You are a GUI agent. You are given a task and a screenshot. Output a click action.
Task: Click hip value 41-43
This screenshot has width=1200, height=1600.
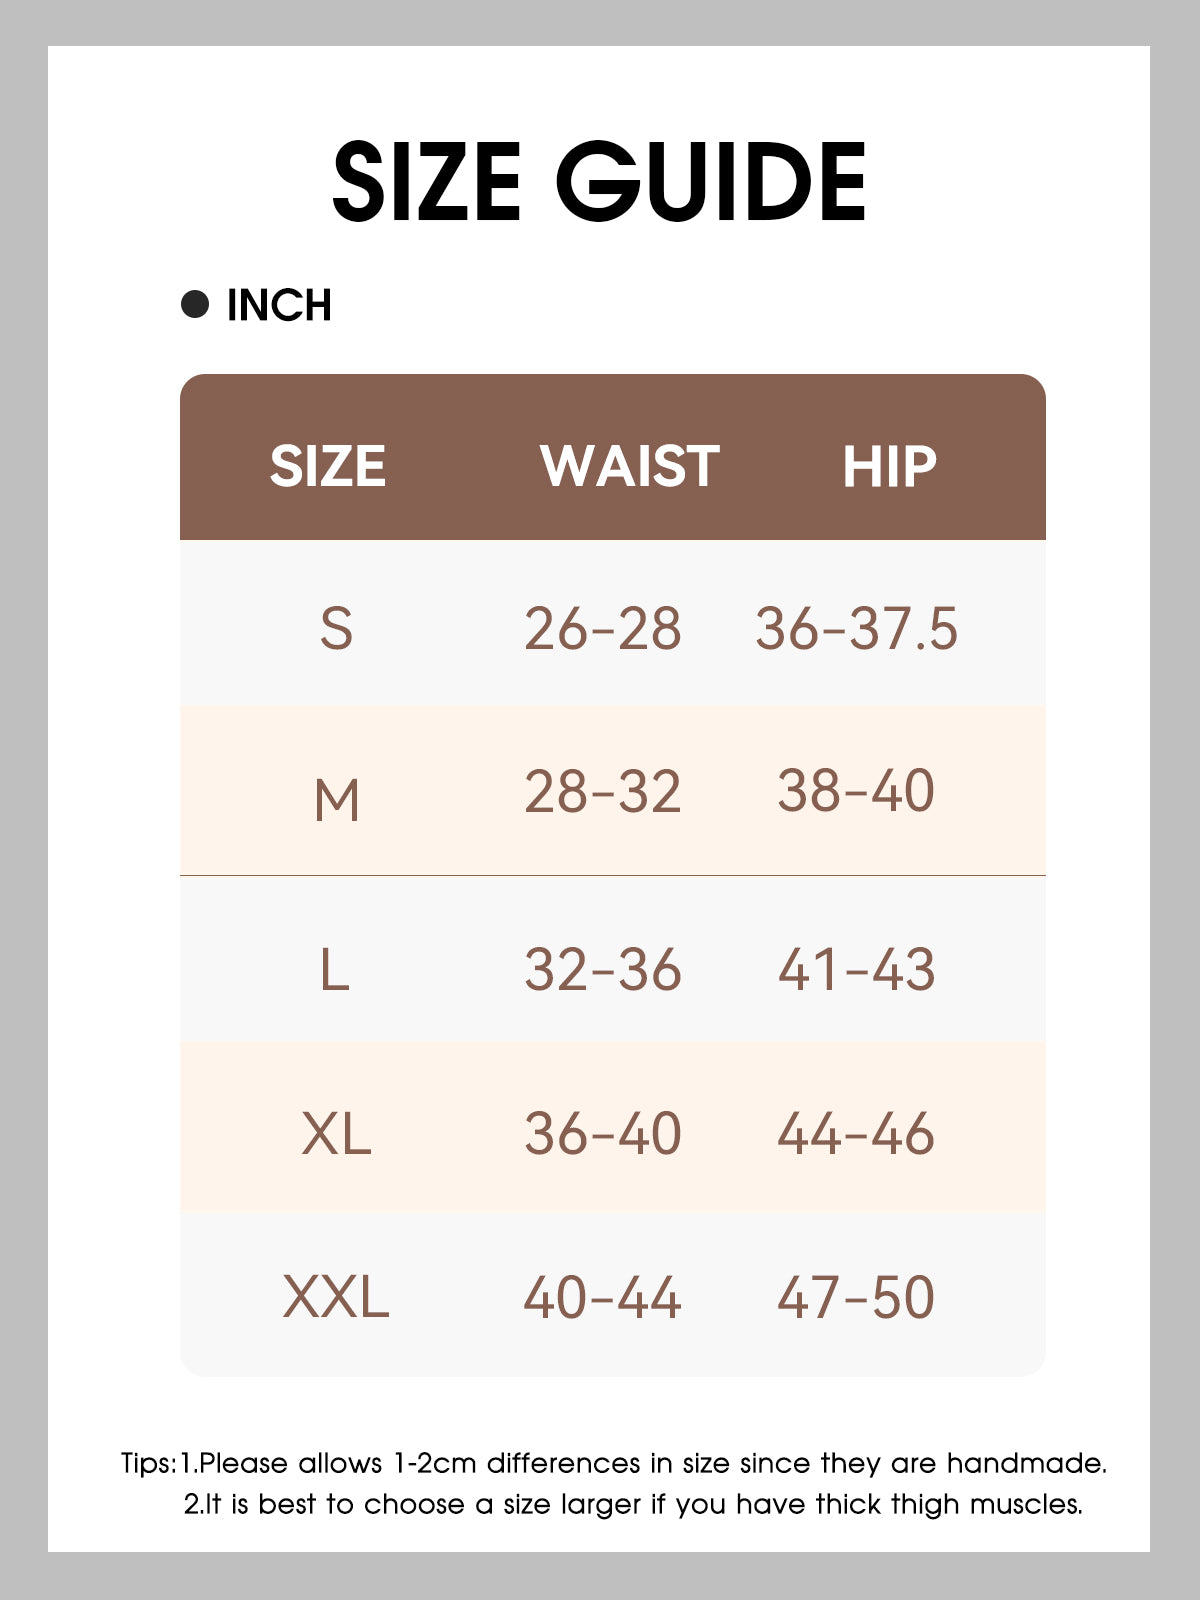pyautogui.click(x=857, y=970)
